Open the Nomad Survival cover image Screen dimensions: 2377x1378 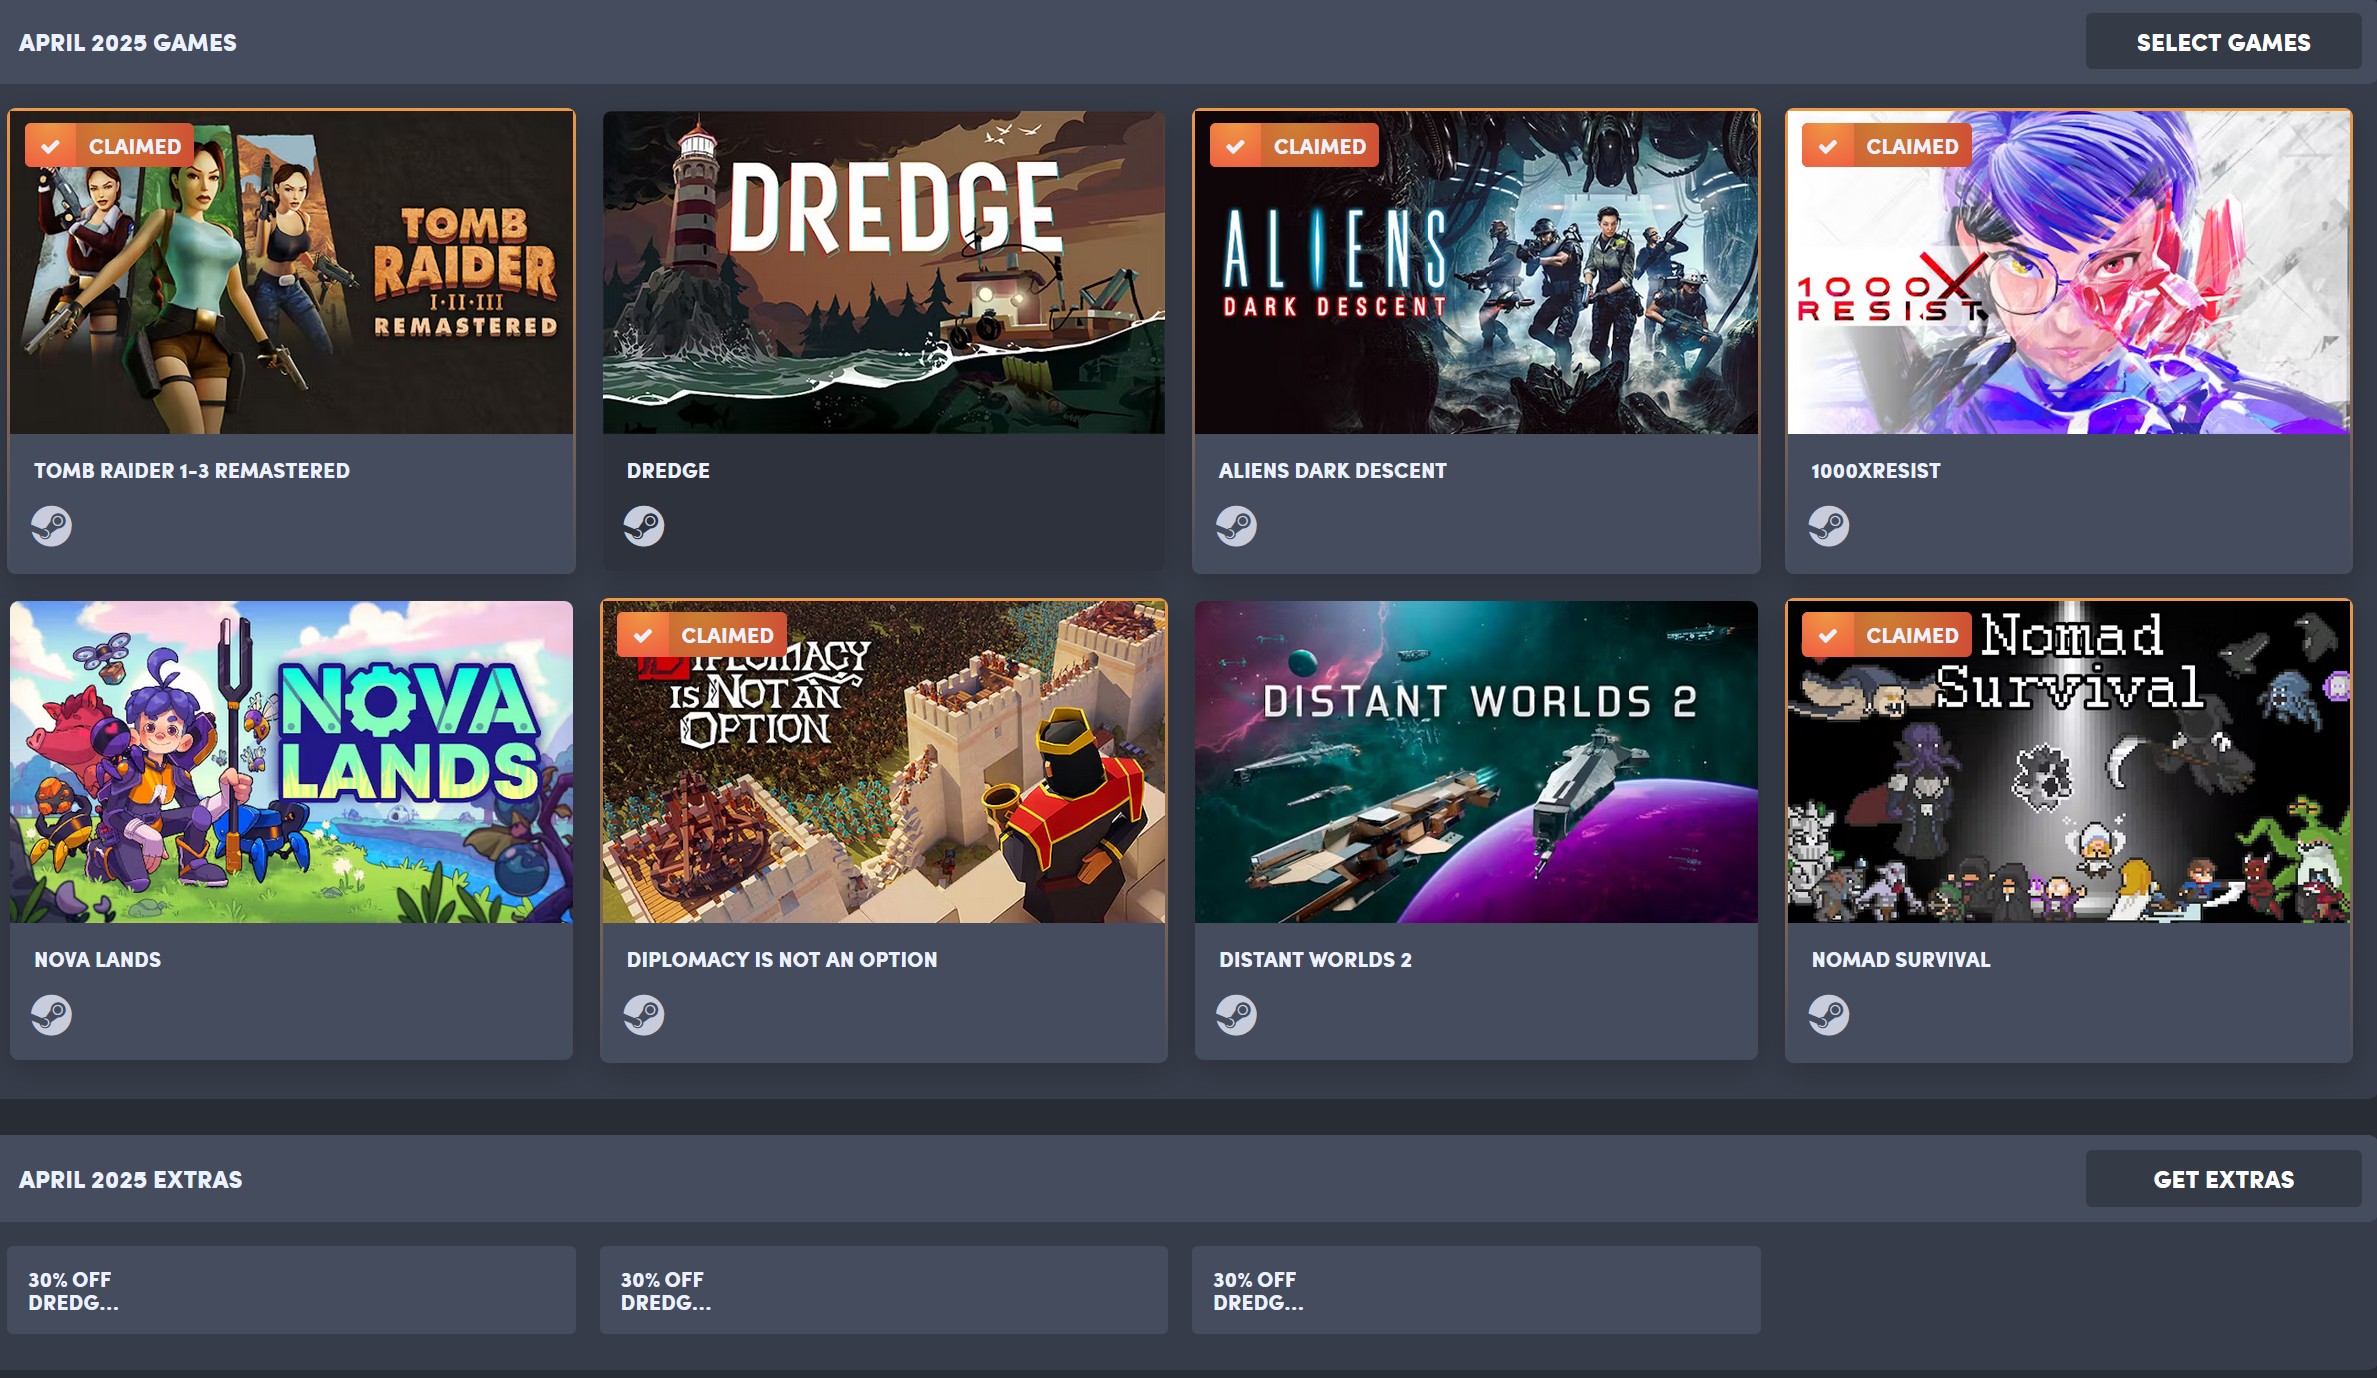(2069, 762)
